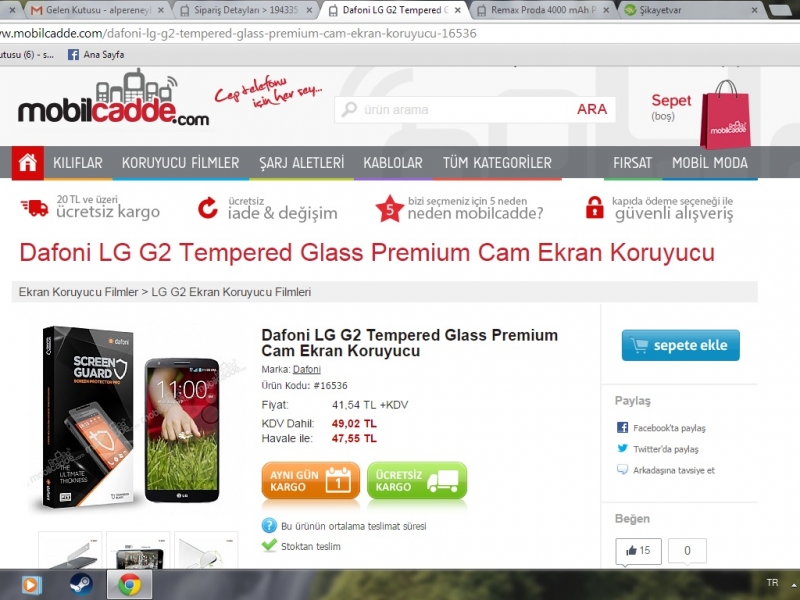Click the Chrome icon in taskbar
This screenshot has width=800, height=600.
pos(130,585)
